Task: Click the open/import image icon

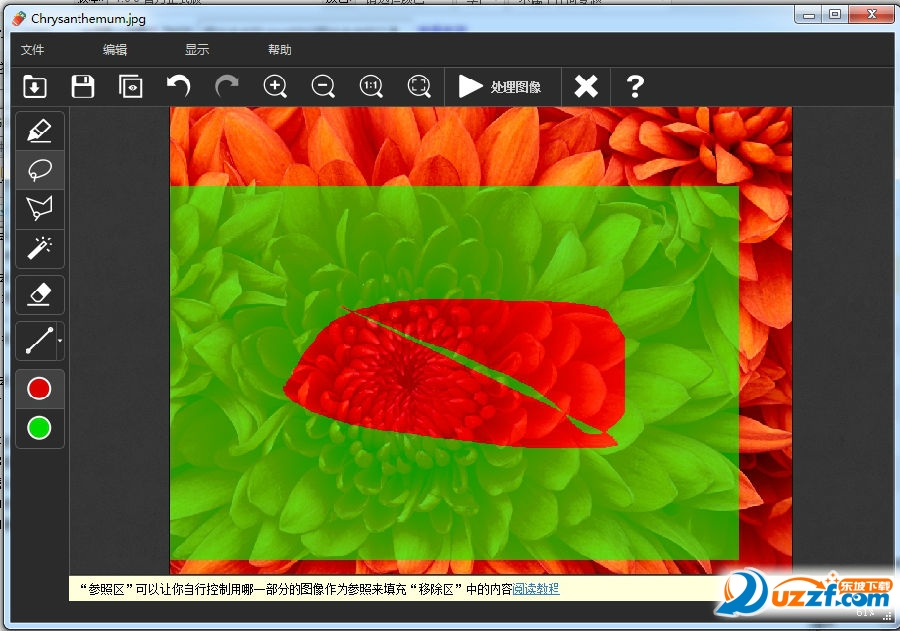Action: [35, 87]
